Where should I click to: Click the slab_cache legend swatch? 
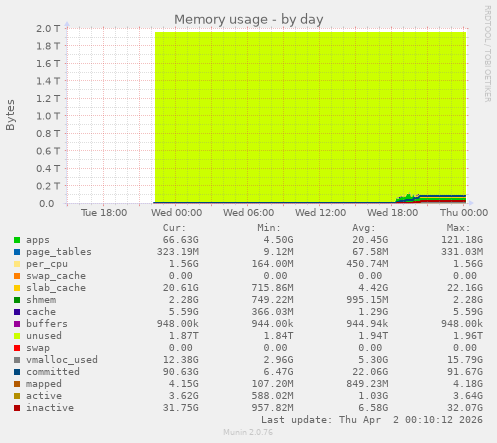tap(17, 288)
